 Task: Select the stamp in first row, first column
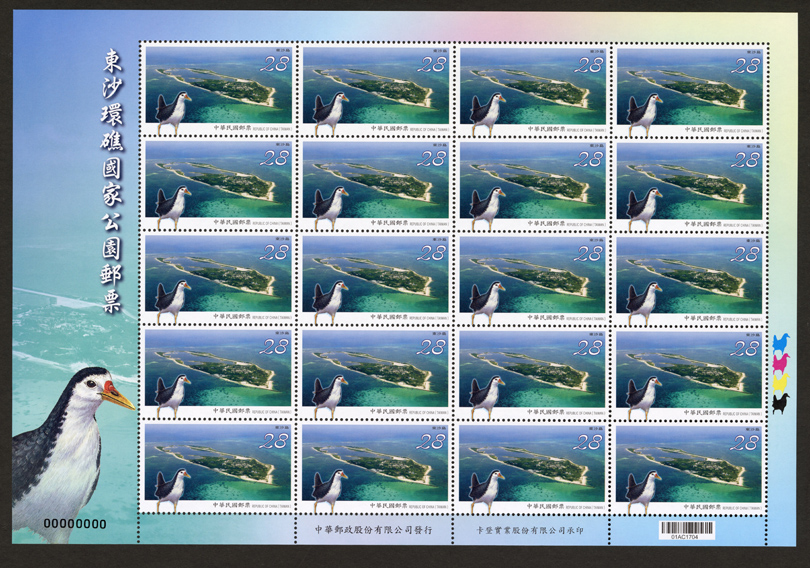tap(219, 91)
